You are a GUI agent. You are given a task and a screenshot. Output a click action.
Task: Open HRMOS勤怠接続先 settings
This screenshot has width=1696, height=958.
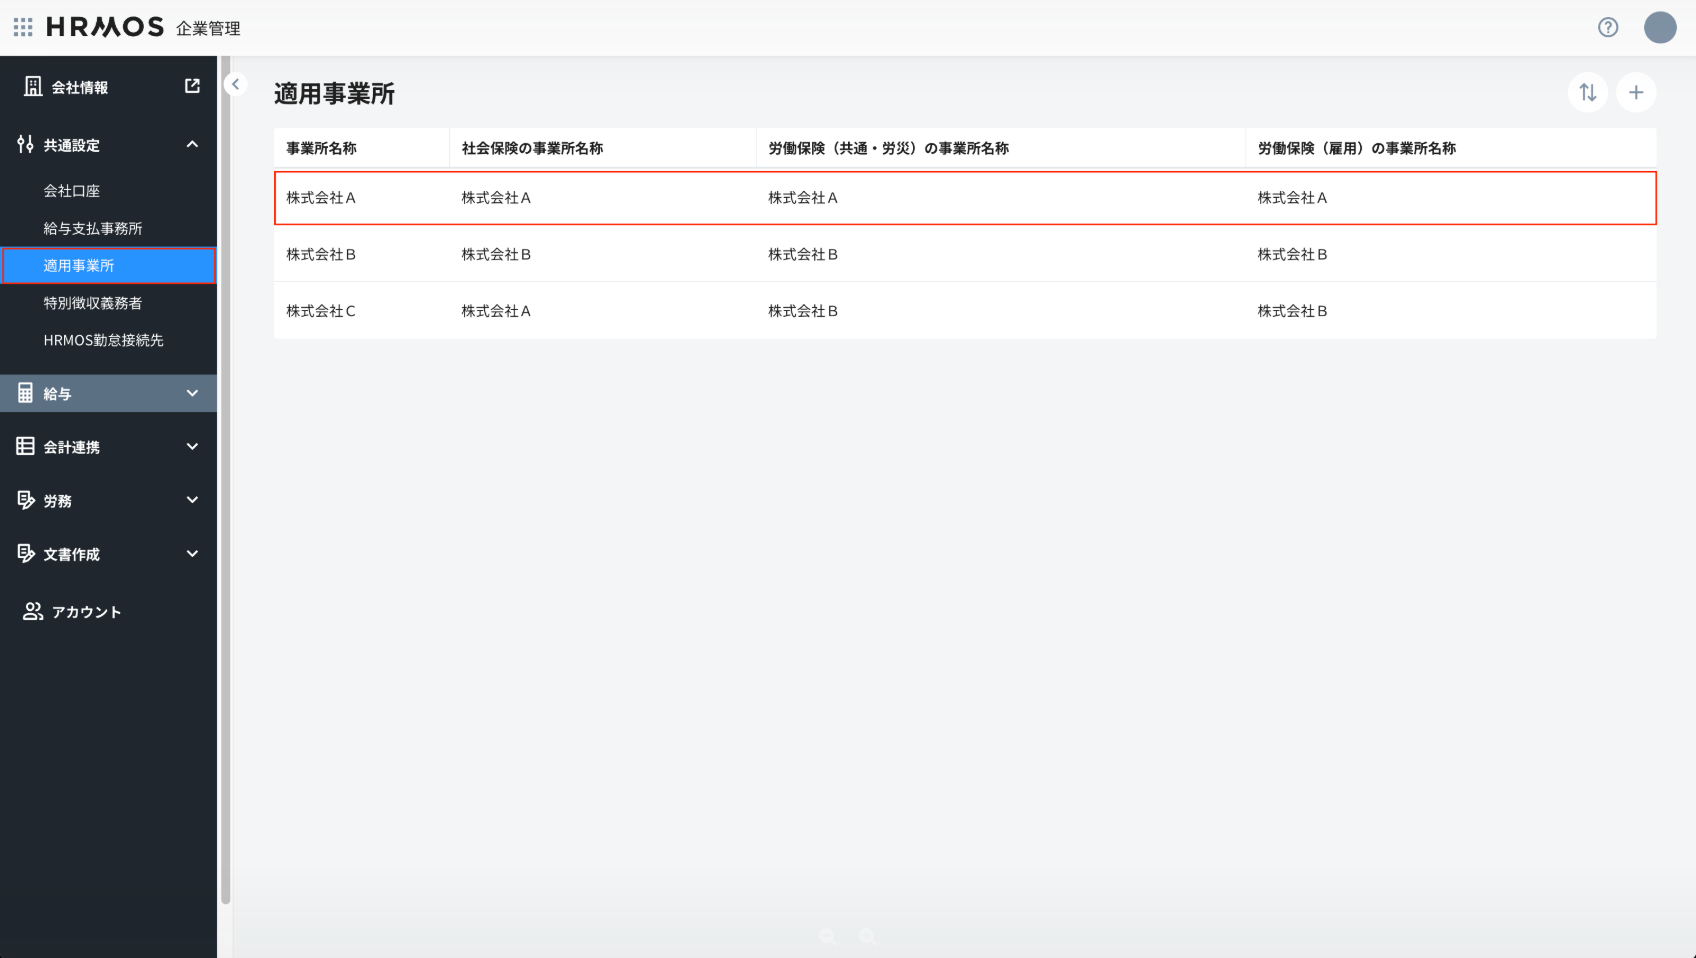[103, 341]
